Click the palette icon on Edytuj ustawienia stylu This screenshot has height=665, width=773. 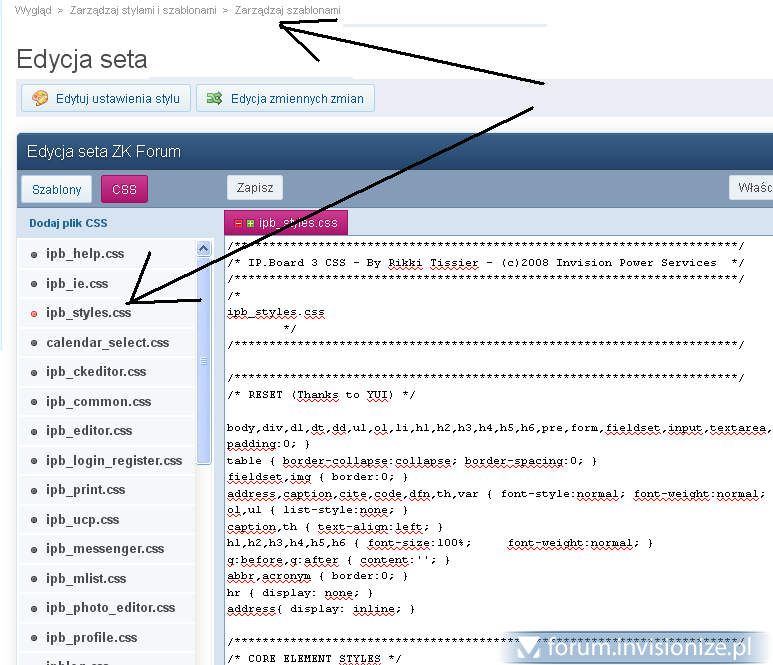pyautogui.click(x=40, y=98)
